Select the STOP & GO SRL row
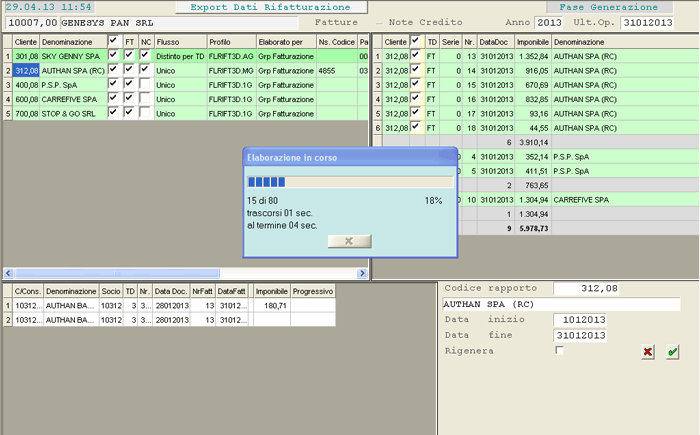 [186, 113]
